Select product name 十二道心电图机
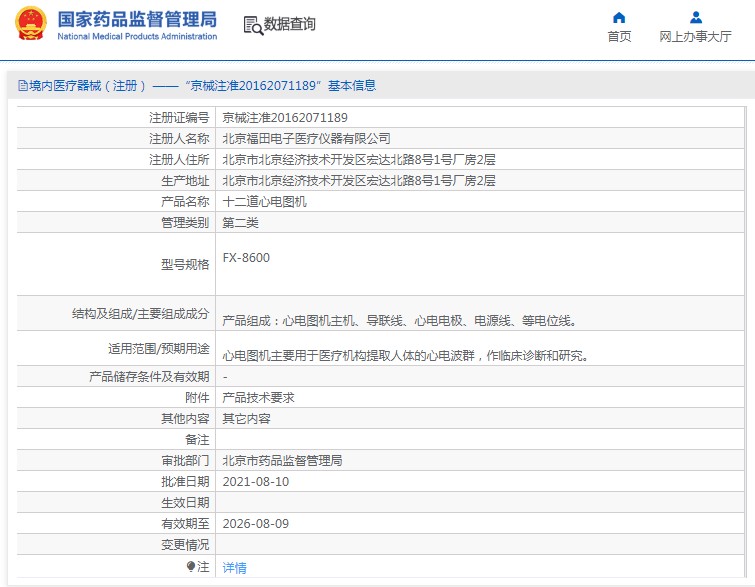Viewport: 755px width, 587px height. 264,201
